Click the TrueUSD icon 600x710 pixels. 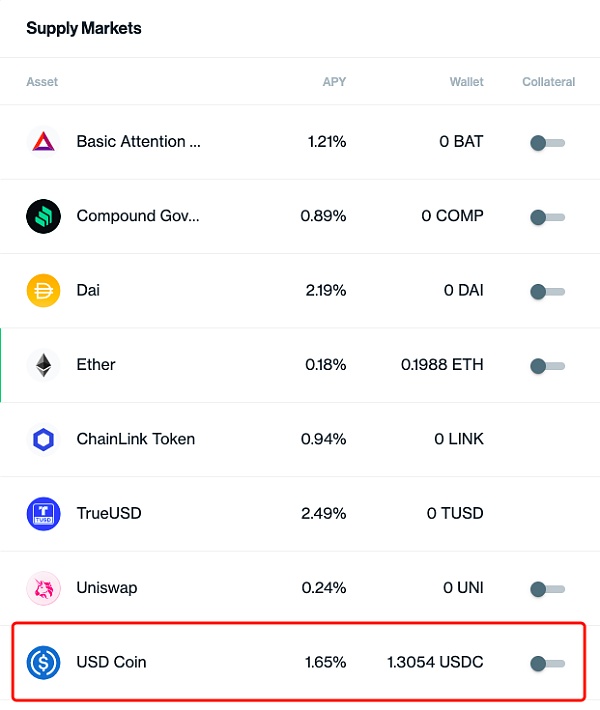[43, 513]
